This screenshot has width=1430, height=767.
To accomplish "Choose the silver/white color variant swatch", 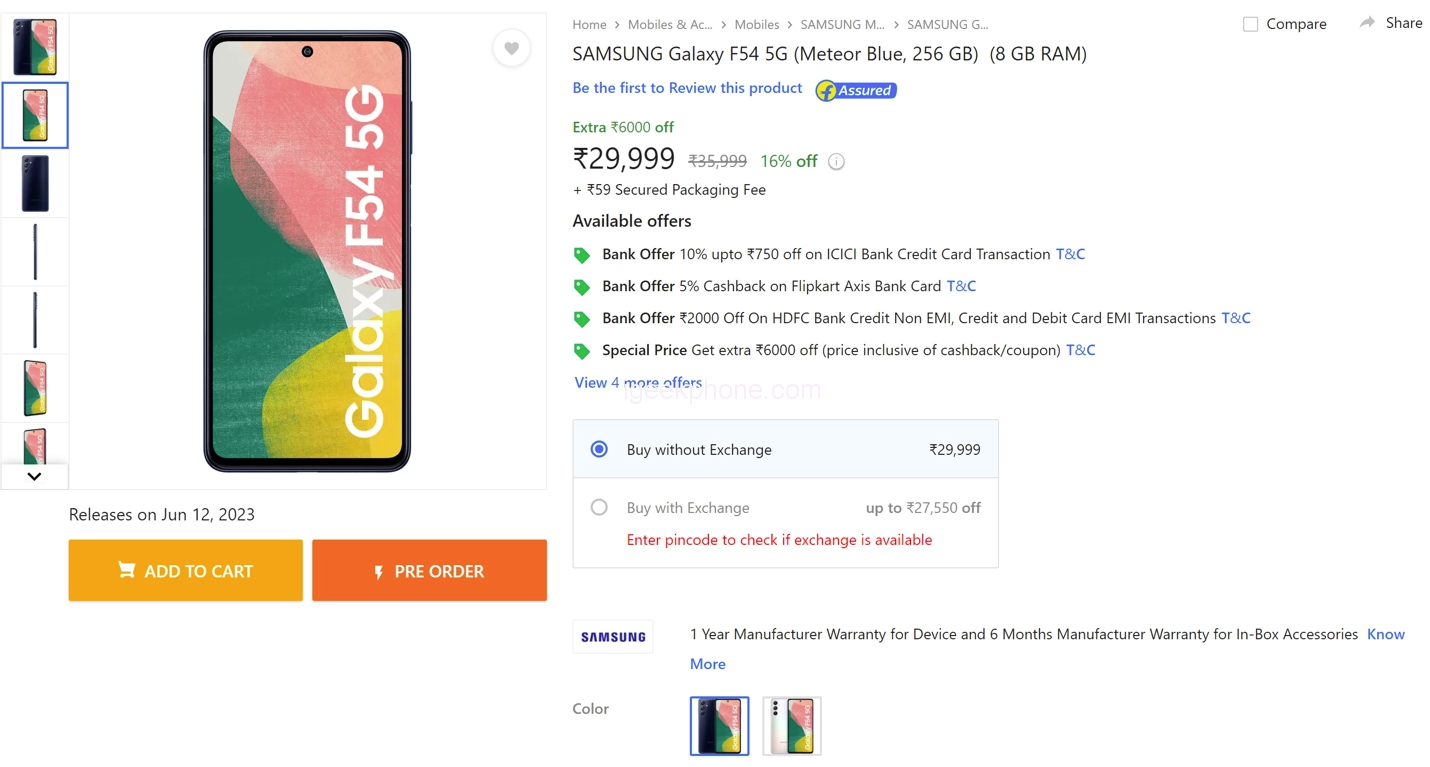I will [x=791, y=726].
